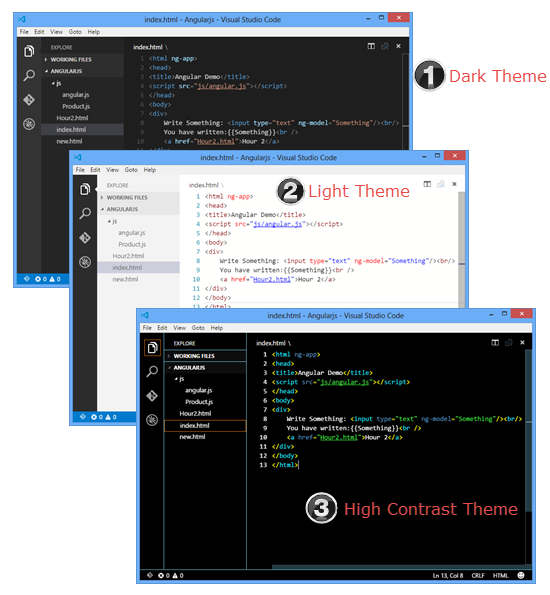550x595 pixels.
Task: Open new.html in dark theme explorer
Action: pos(69,141)
